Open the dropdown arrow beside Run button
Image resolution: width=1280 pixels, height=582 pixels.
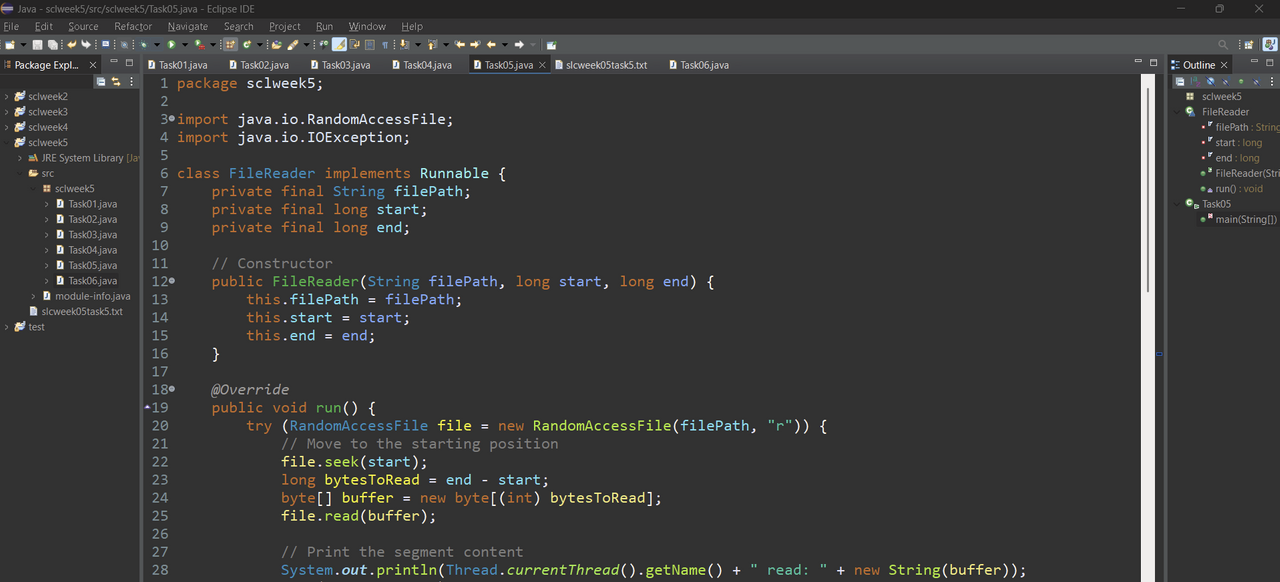[x=185, y=45]
